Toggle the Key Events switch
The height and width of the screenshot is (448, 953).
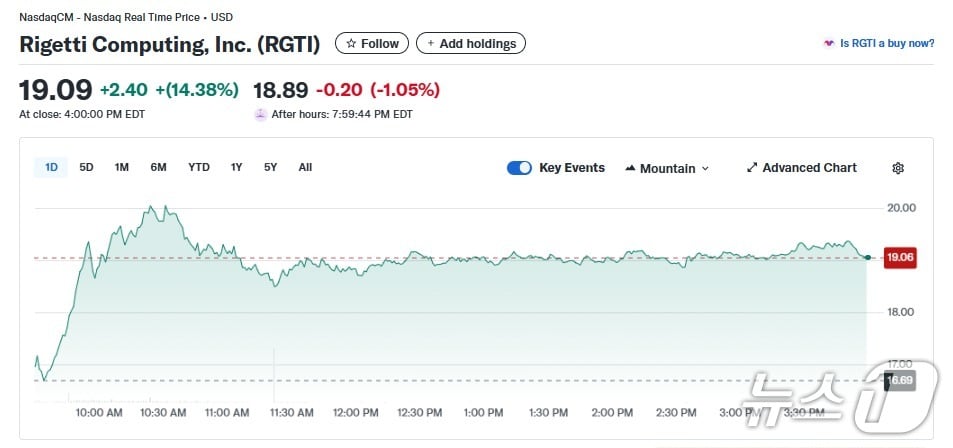click(x=519, y=168)
